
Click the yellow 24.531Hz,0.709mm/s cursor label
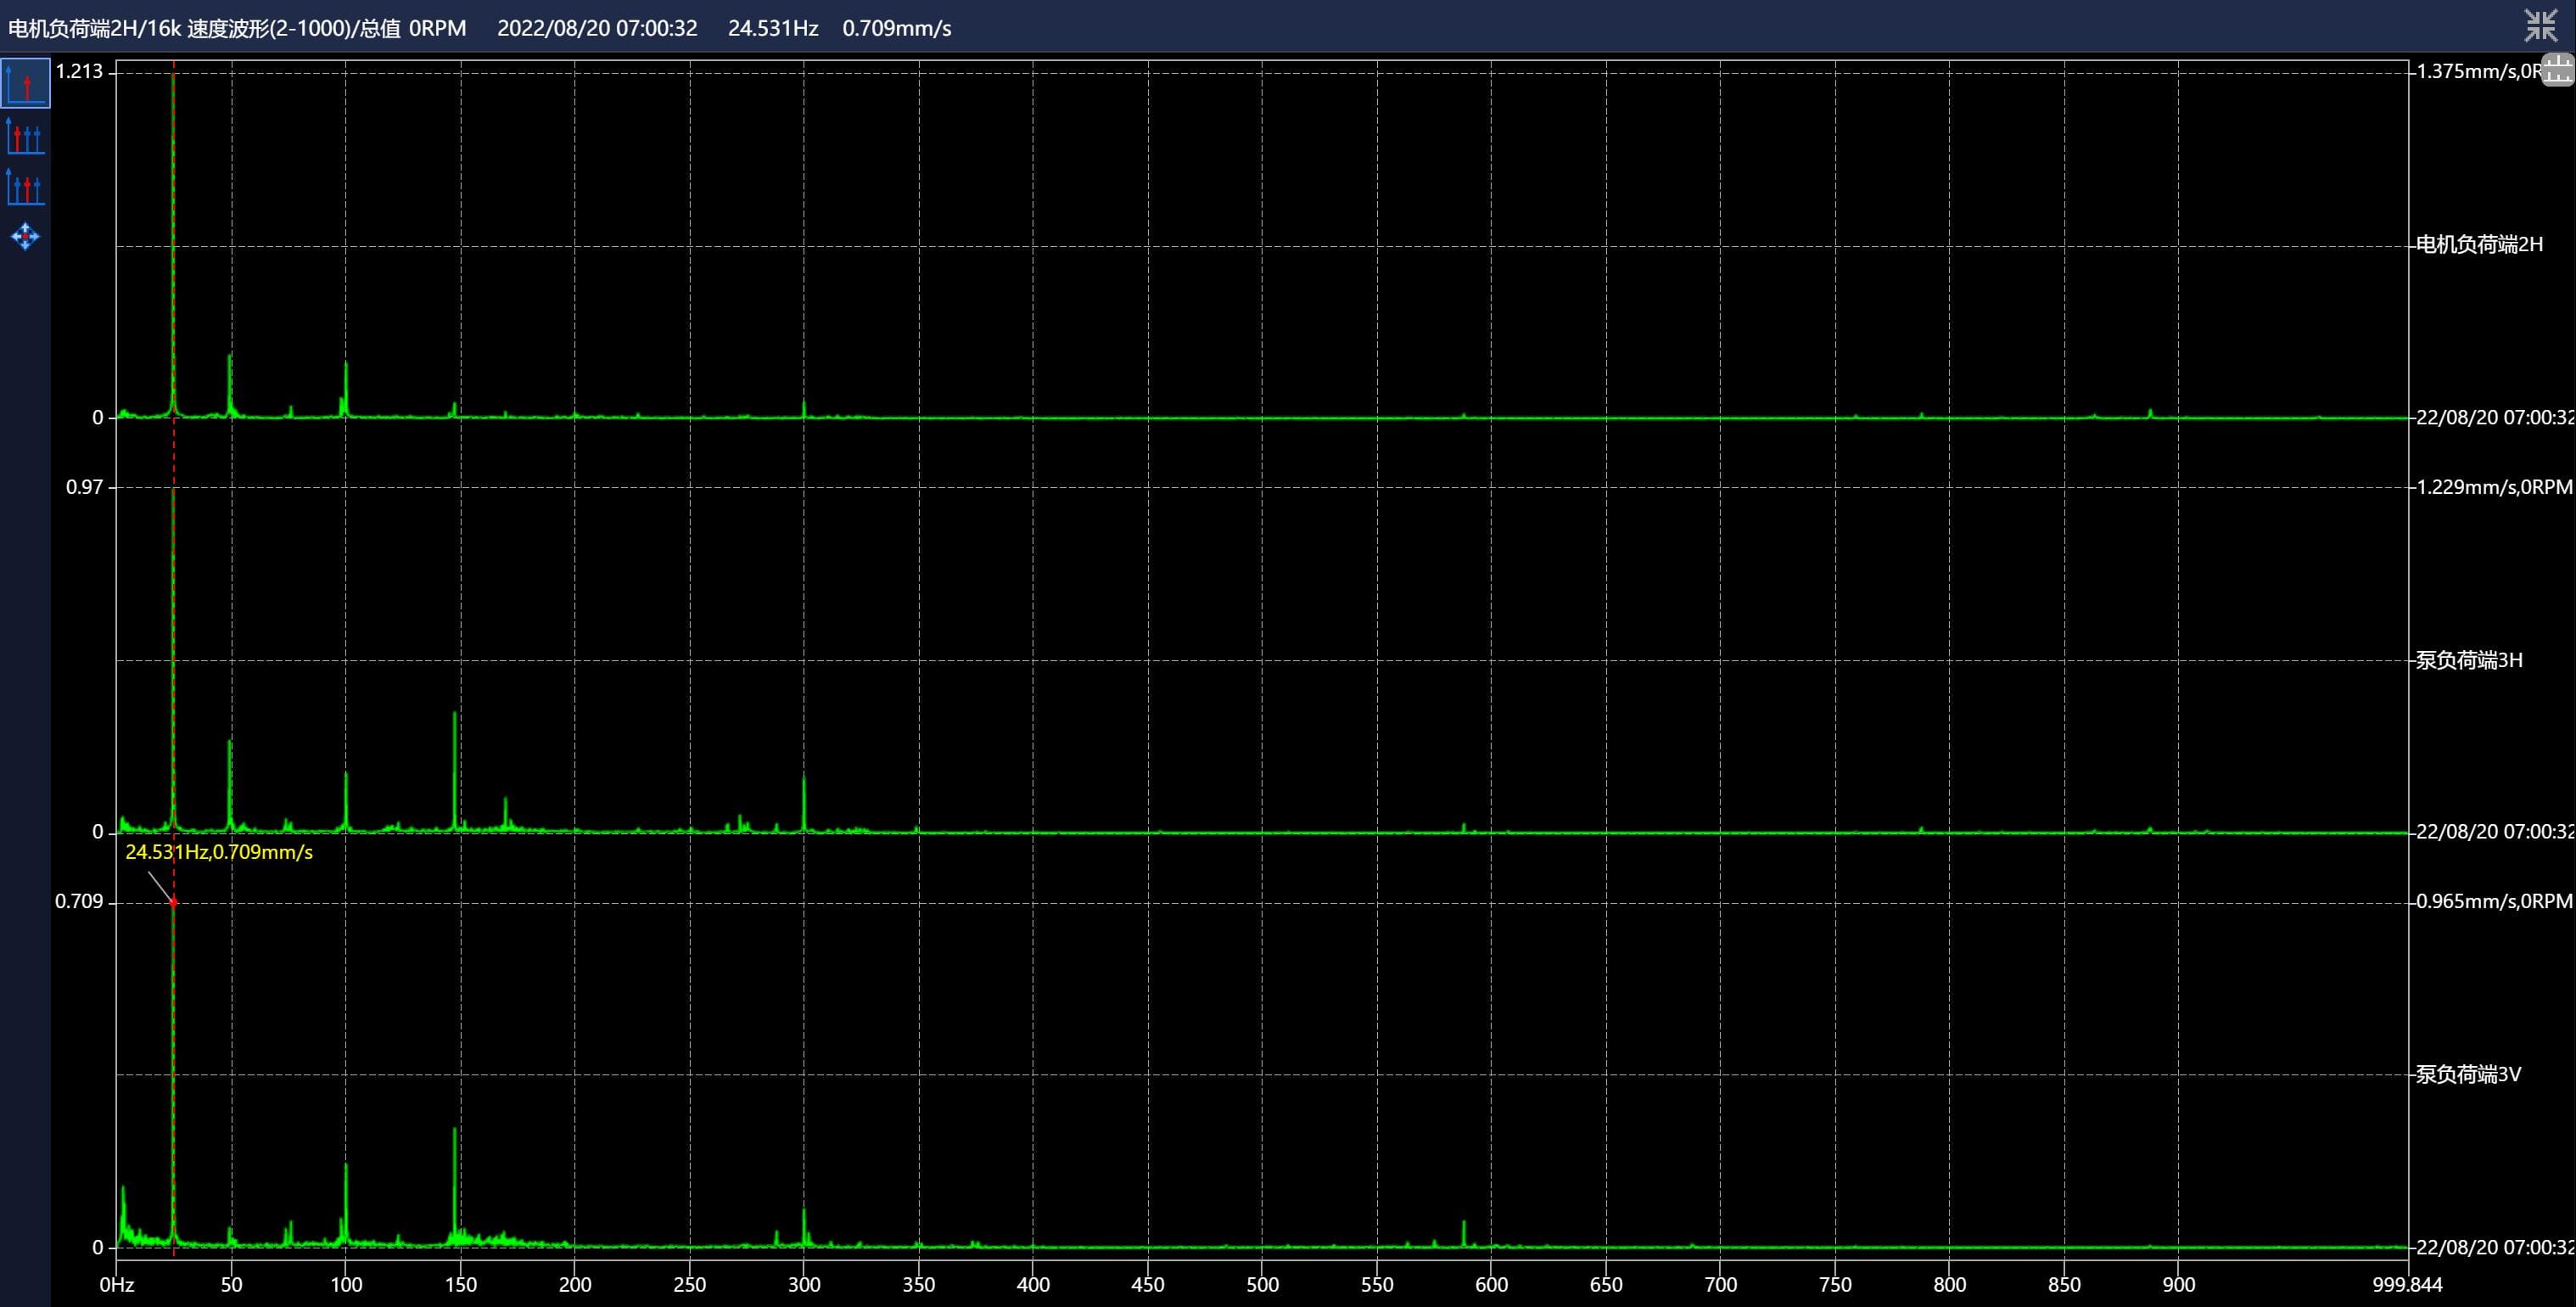218,852
